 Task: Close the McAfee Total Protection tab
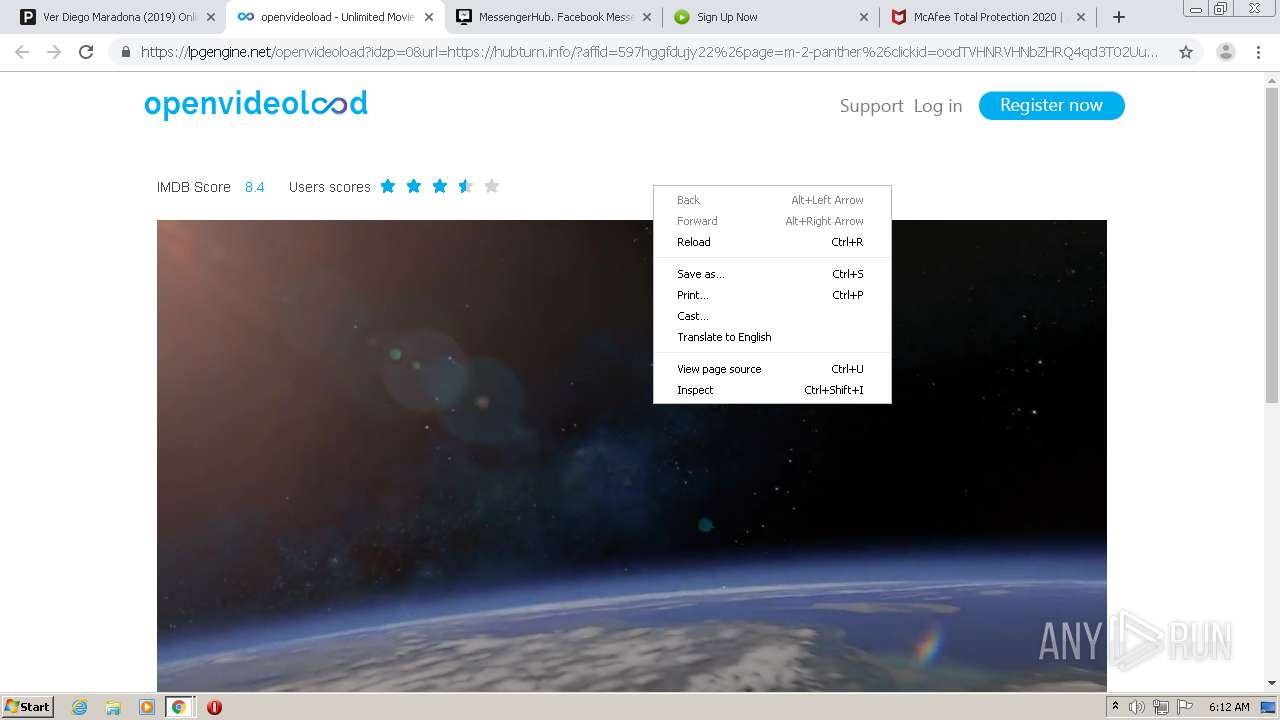click(1081, 17)
